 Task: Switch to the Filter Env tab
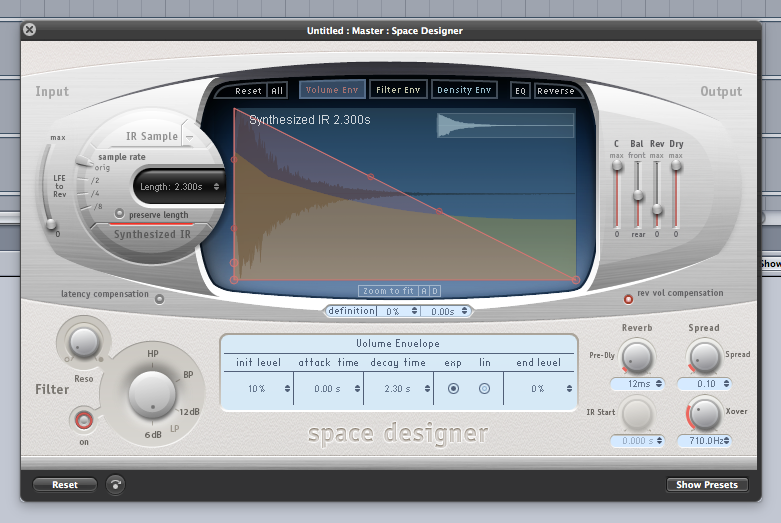click(398, 90)
